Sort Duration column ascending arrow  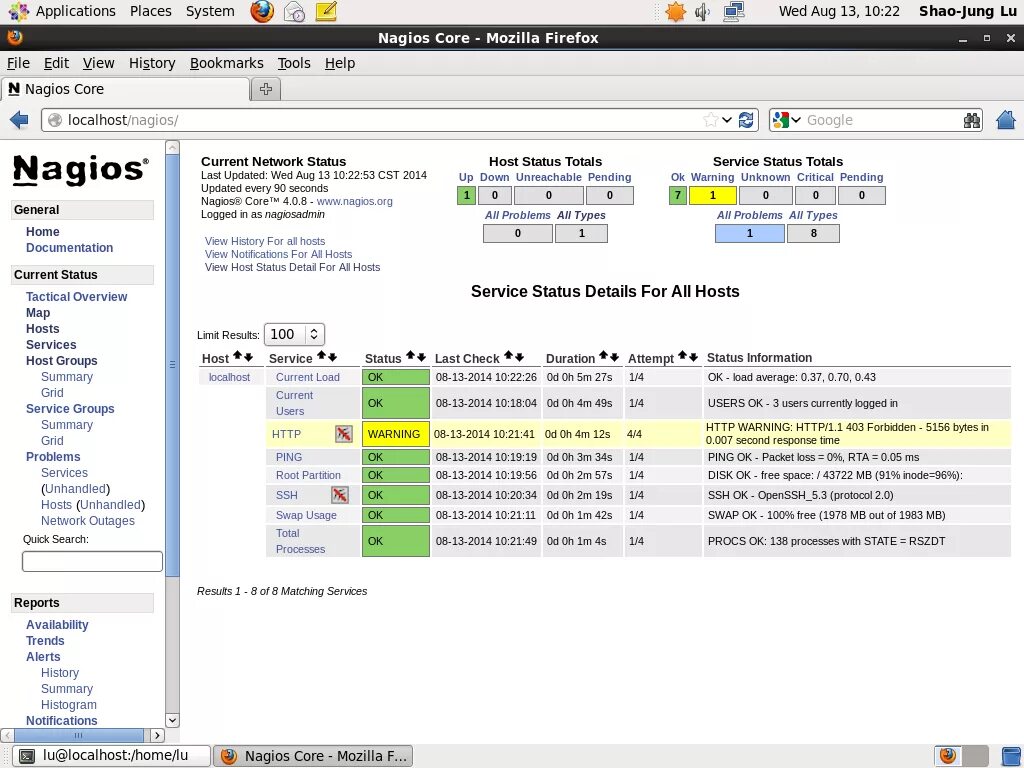(603, 356)
